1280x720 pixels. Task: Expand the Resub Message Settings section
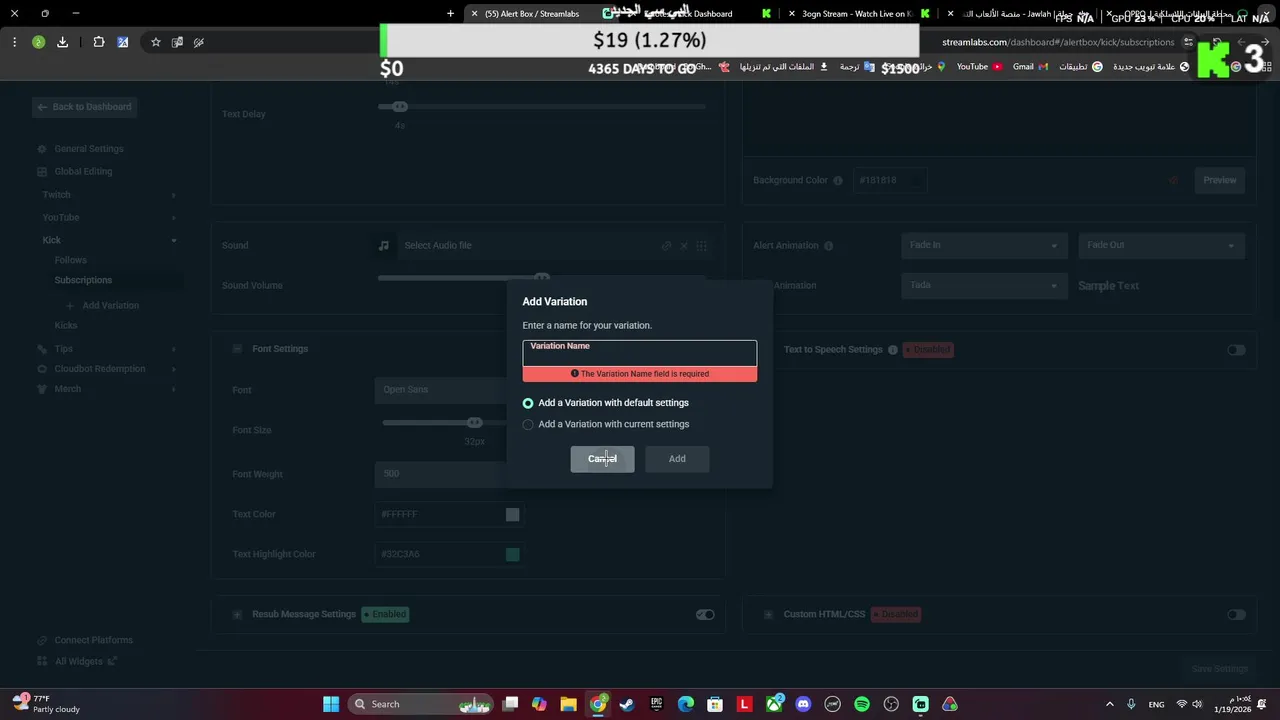tap(237, 615)
